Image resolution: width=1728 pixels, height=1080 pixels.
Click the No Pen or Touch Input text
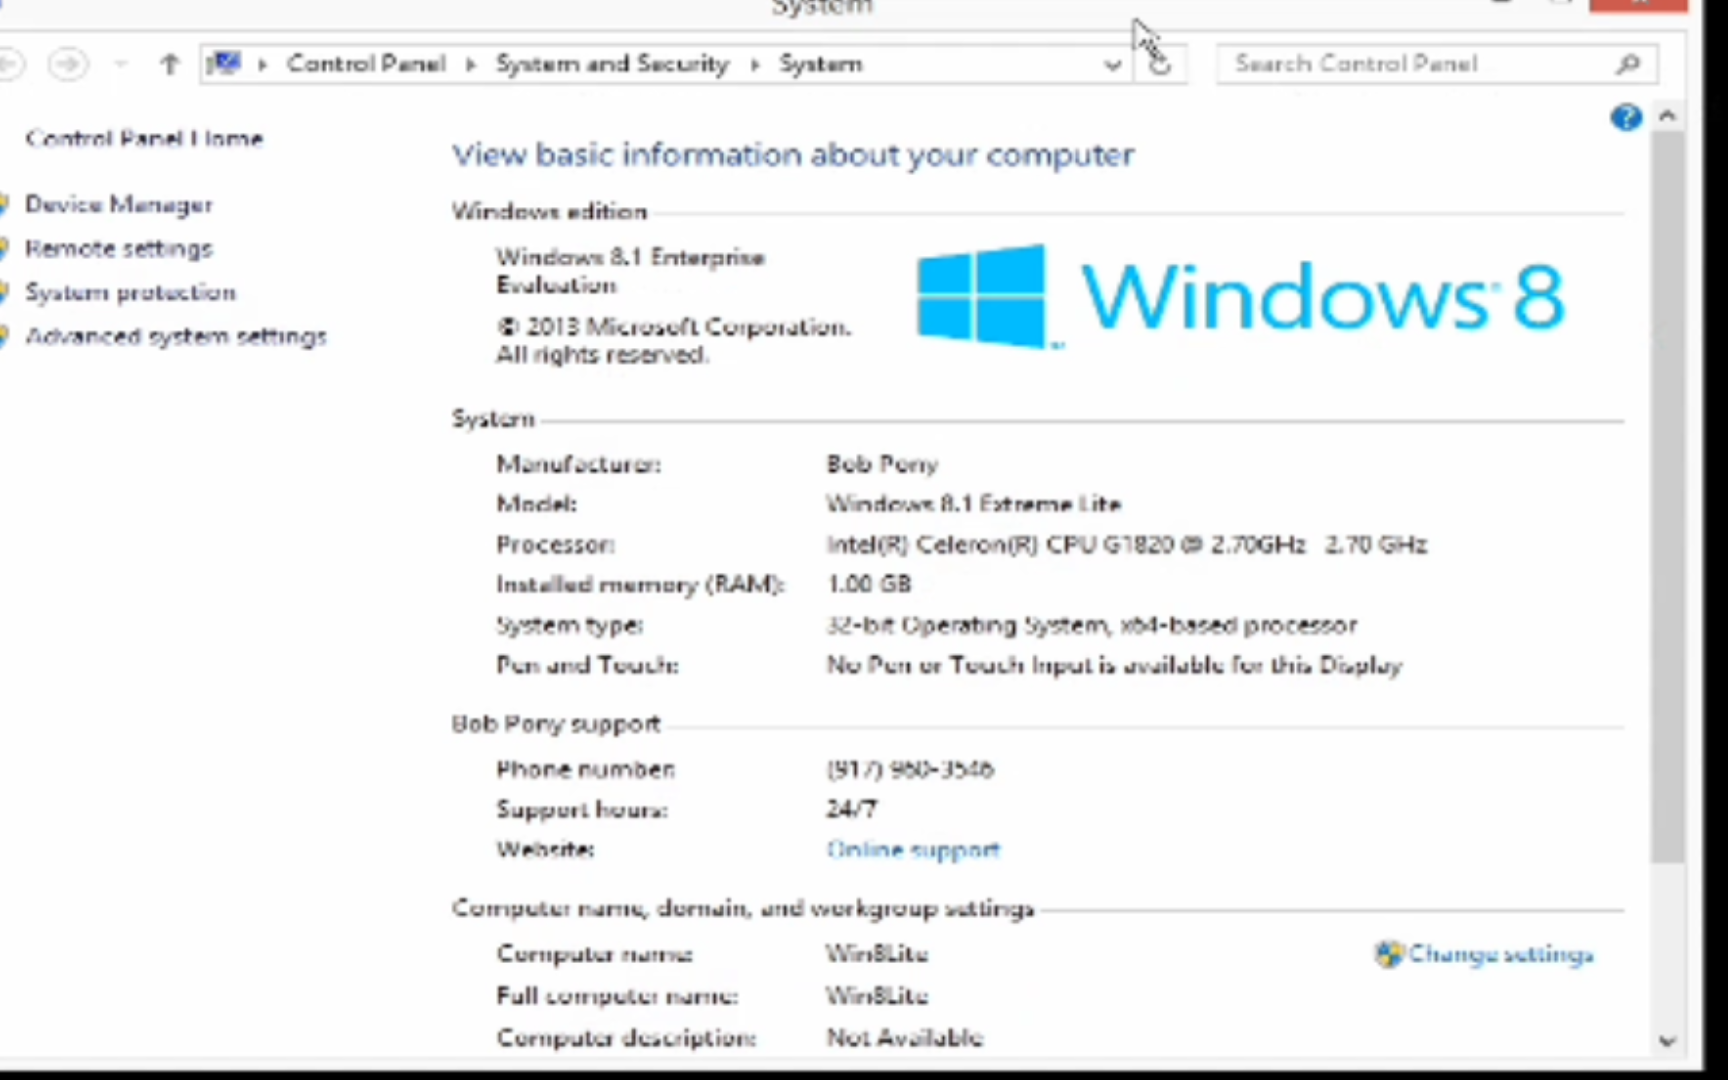coord(1114,665)
